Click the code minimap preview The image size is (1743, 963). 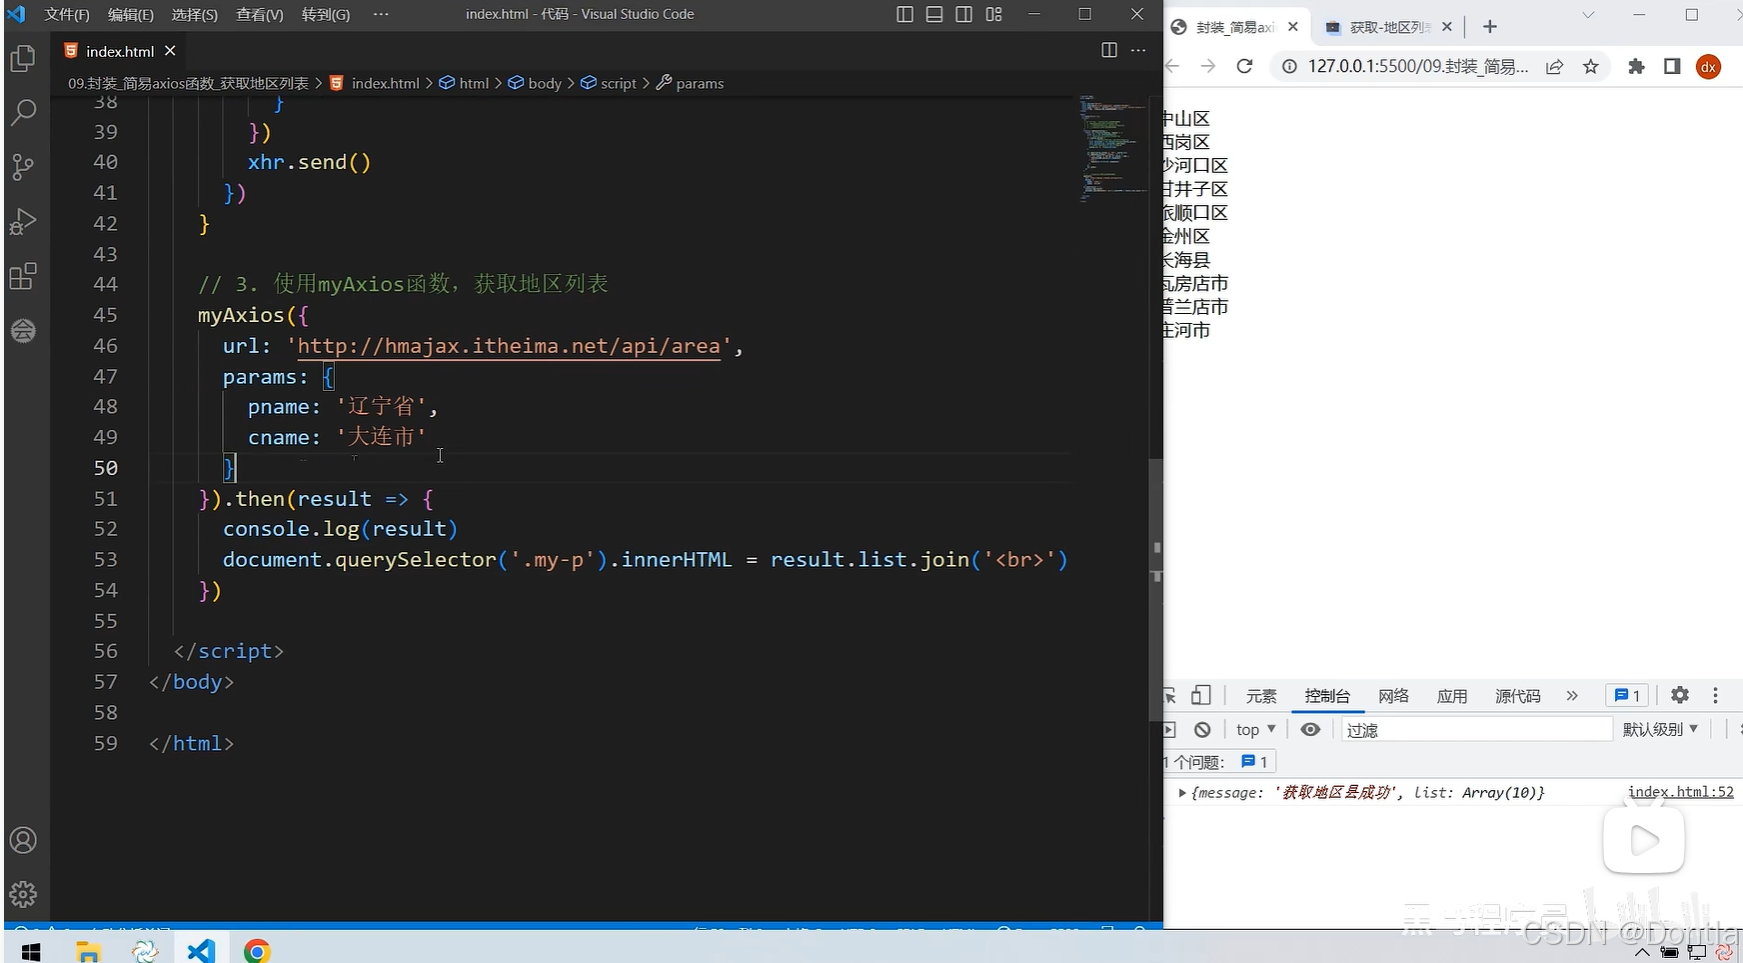[1112, 148]
